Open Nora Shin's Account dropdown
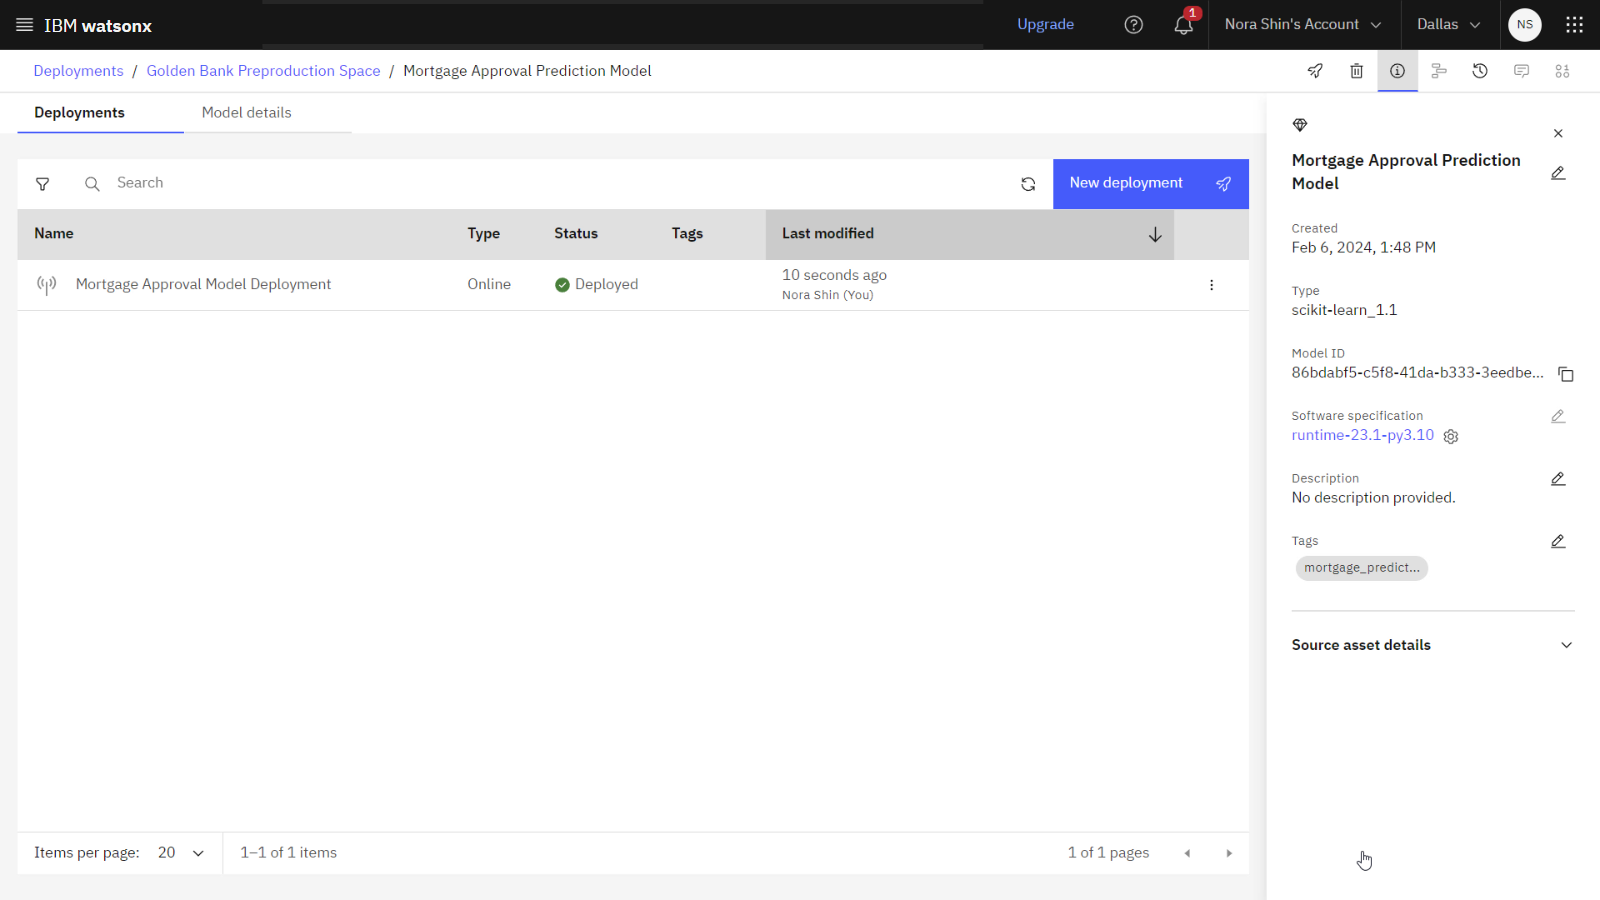 [x=1302, y=25]
